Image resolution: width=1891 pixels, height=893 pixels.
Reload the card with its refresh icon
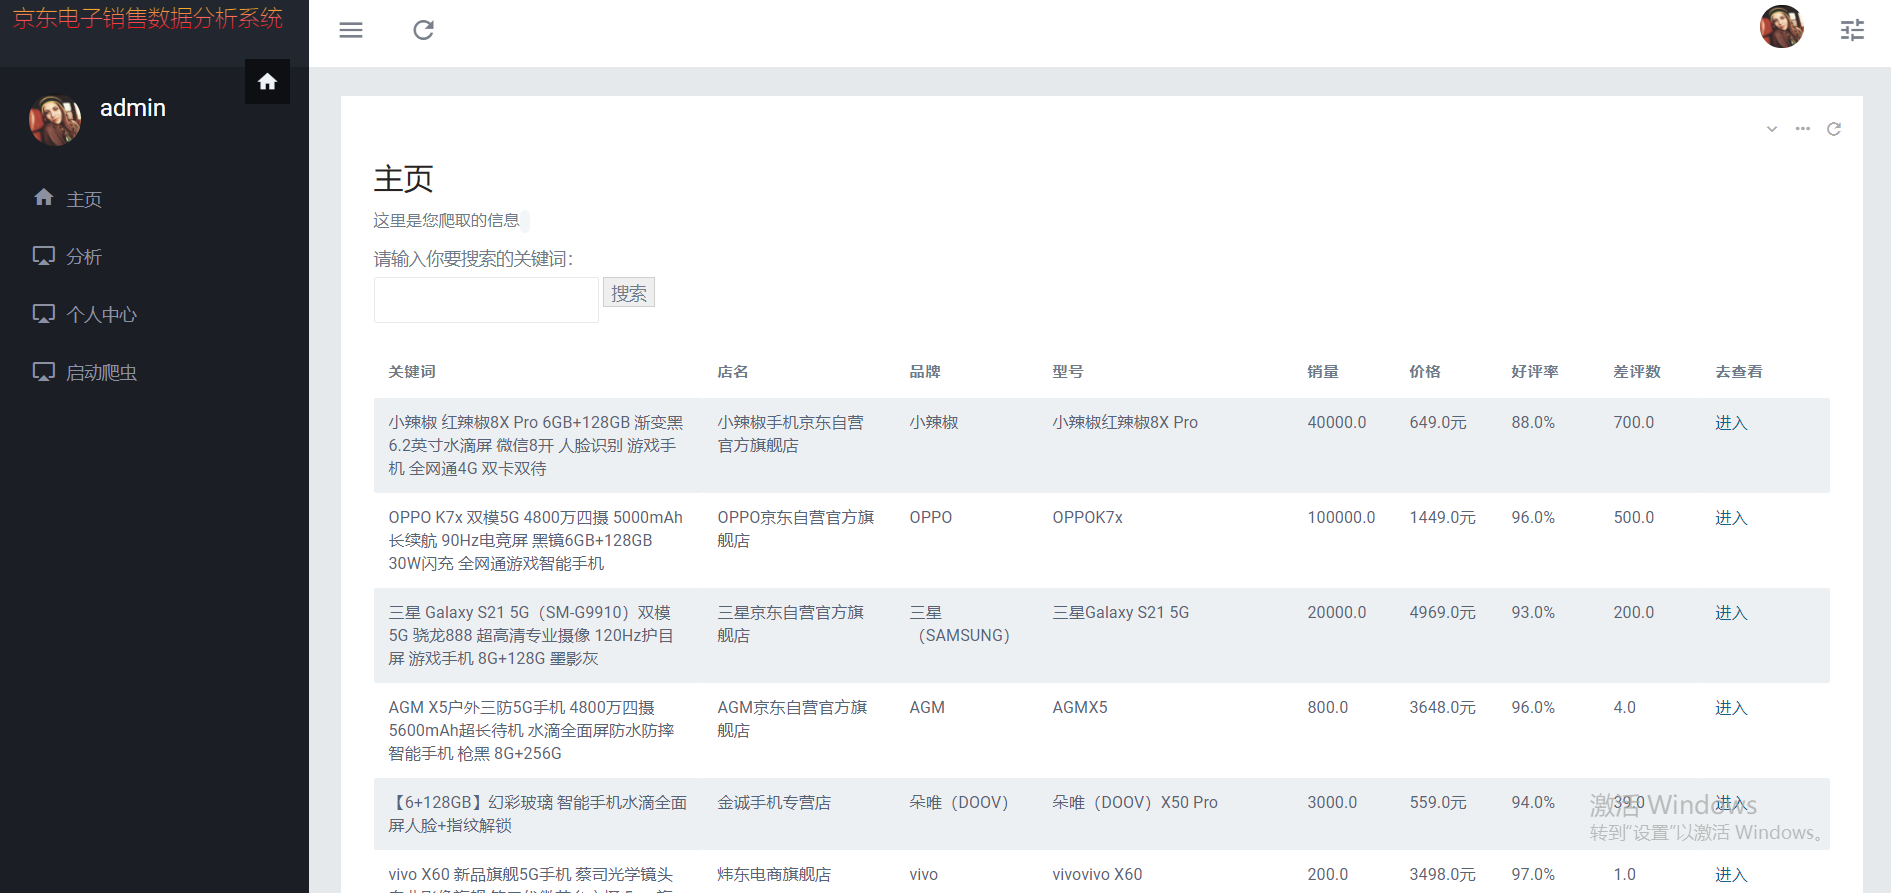coord(1834,129)
